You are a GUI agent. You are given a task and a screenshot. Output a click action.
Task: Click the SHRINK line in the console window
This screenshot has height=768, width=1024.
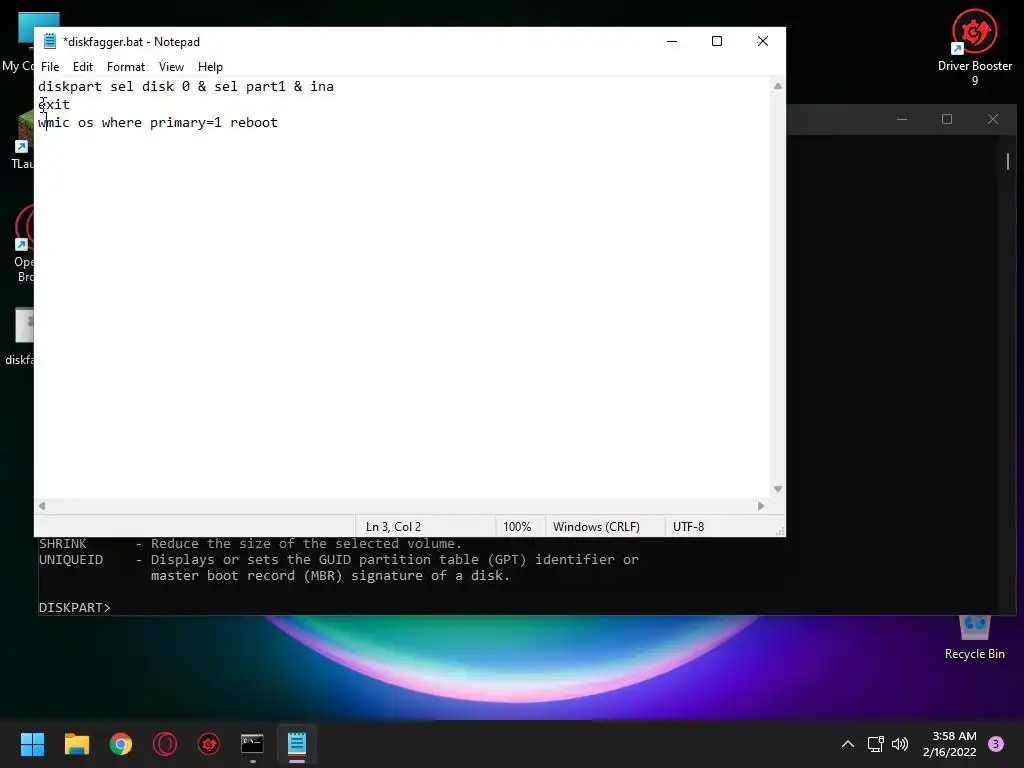click(x=250, y=544)
